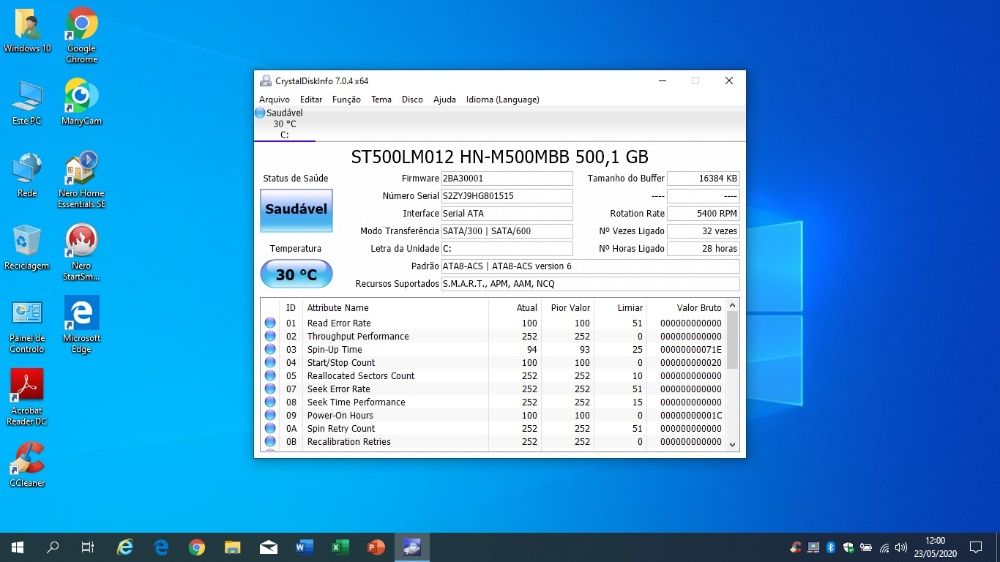This screenshot has width=1000, height=562.
Task: Click the 16384 KB buffer size field
Action: 703,179
